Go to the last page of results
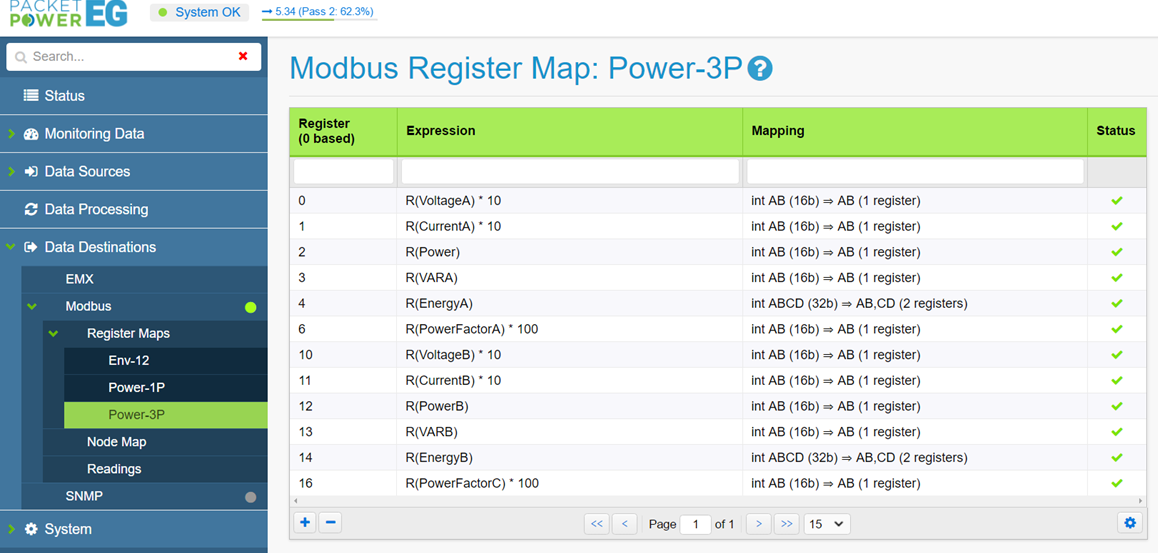This screenshot has width=1158, height=553. (787, 524)
